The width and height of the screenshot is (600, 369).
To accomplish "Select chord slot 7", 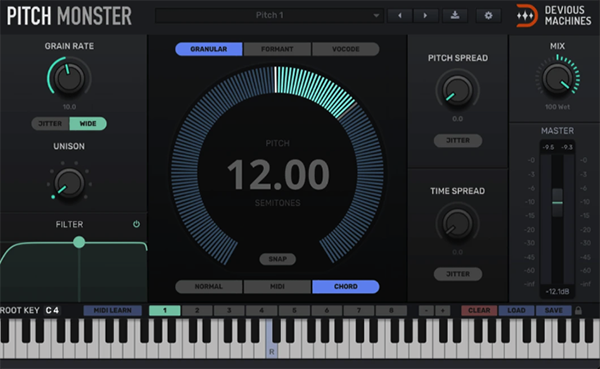I will pyautogui.click(x=359, y=310).
